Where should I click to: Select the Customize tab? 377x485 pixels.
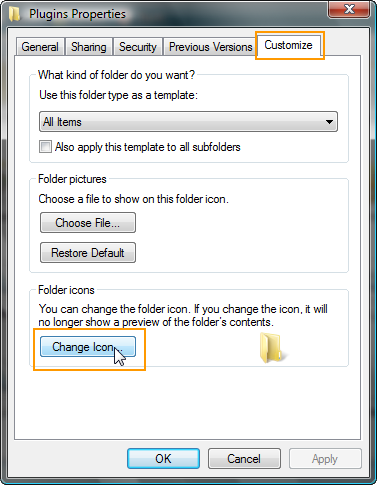click(x=288, y=45)
